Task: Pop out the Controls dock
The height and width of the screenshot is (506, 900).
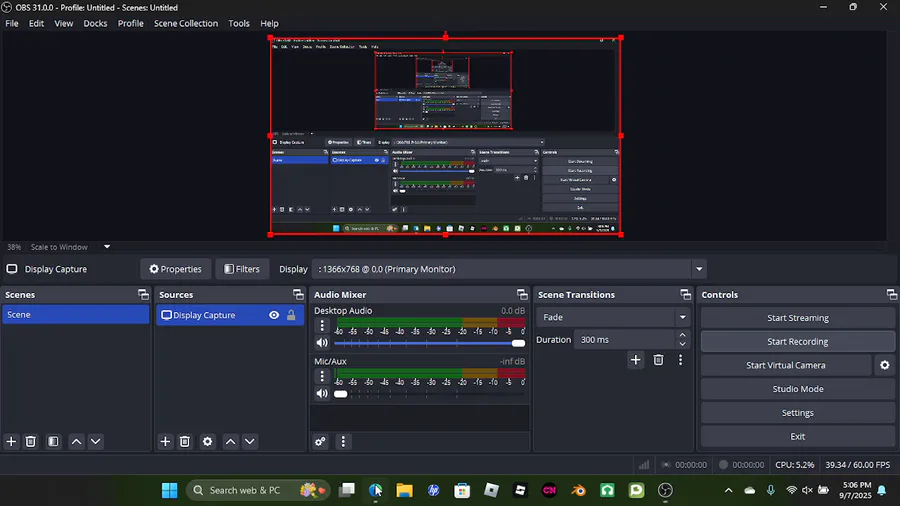Action: (891, 294)
